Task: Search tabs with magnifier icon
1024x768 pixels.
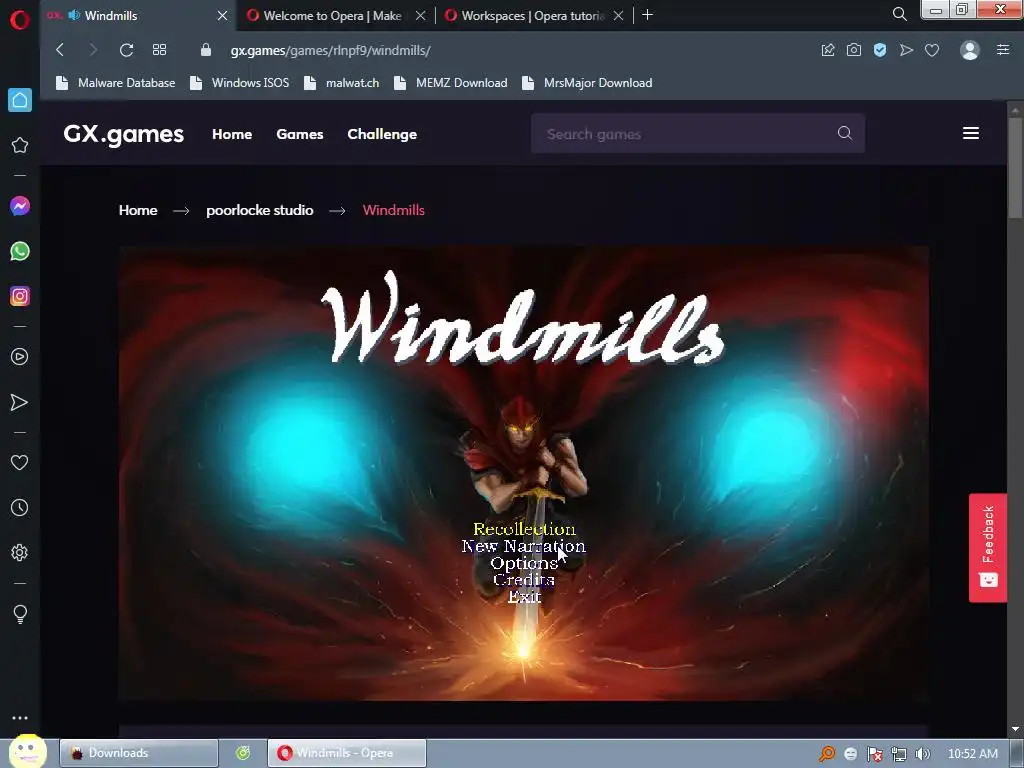Action: pos(899,14)
